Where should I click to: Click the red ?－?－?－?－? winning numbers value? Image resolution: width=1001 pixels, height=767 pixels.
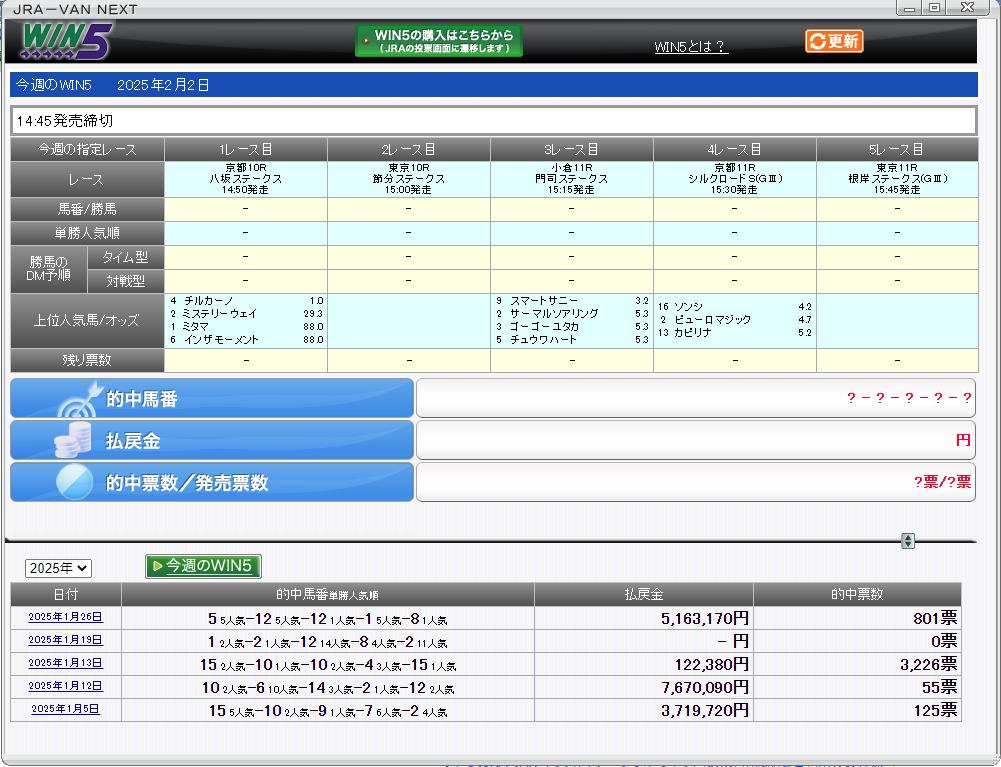click(x=909, y=399)
